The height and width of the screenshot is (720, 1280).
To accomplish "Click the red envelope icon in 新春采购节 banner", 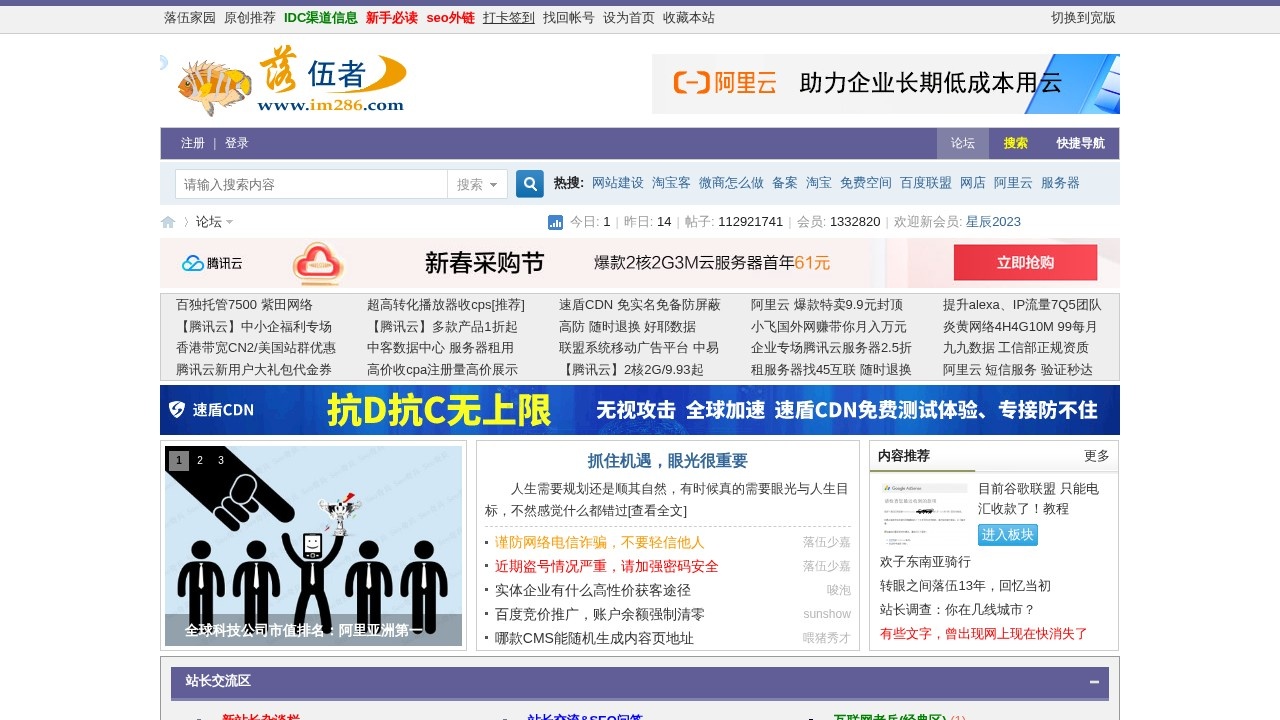I will click(320, 262).
